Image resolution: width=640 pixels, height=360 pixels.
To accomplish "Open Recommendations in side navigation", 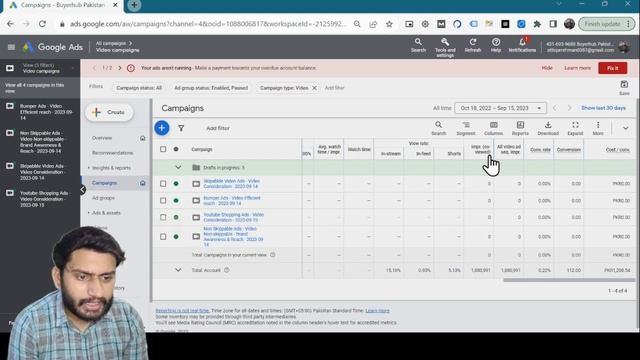I will tap(113, 153).
